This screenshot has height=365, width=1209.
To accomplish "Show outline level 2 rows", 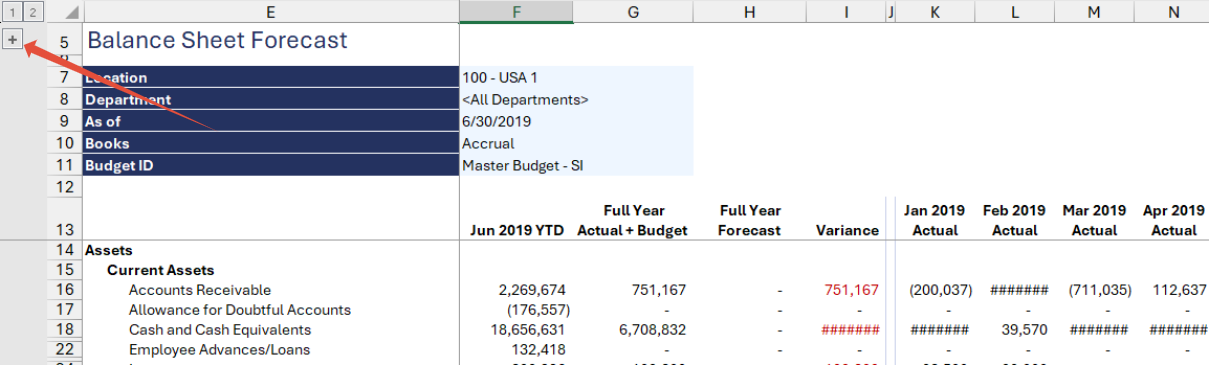I will coord(33,12).
